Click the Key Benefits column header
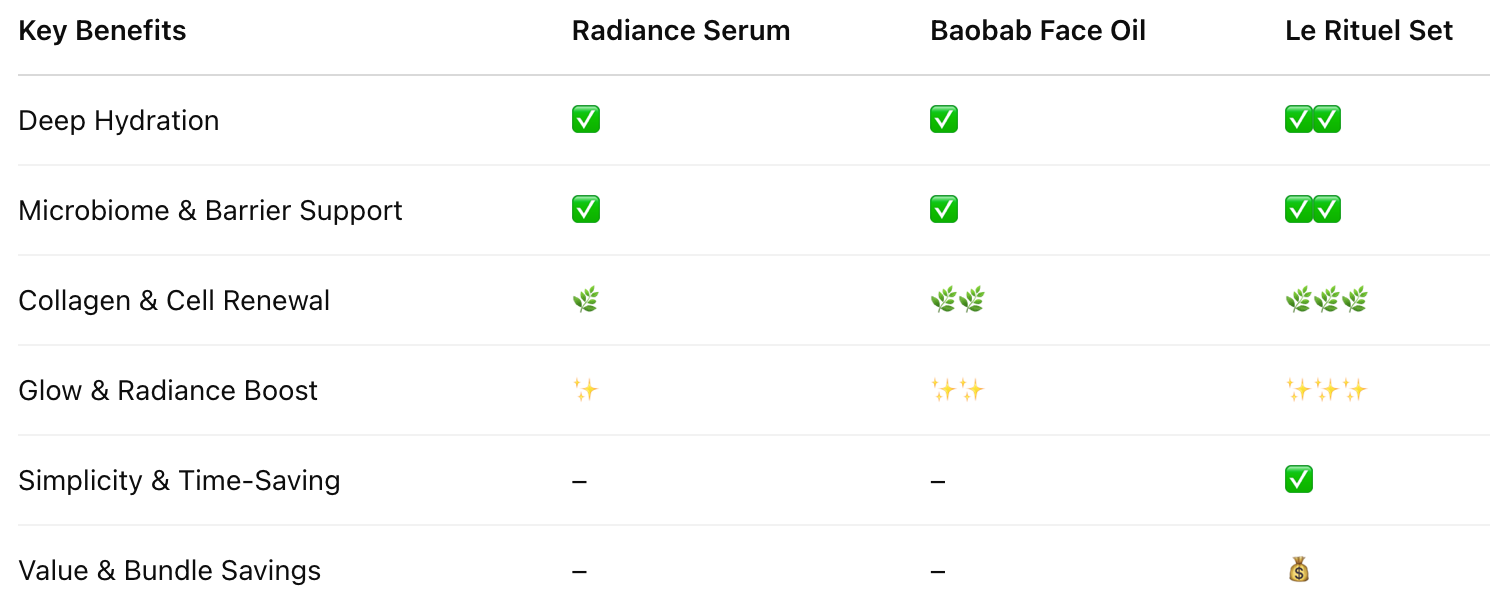The width and height of the screenshot is (1504, 606). coord(102,31)
